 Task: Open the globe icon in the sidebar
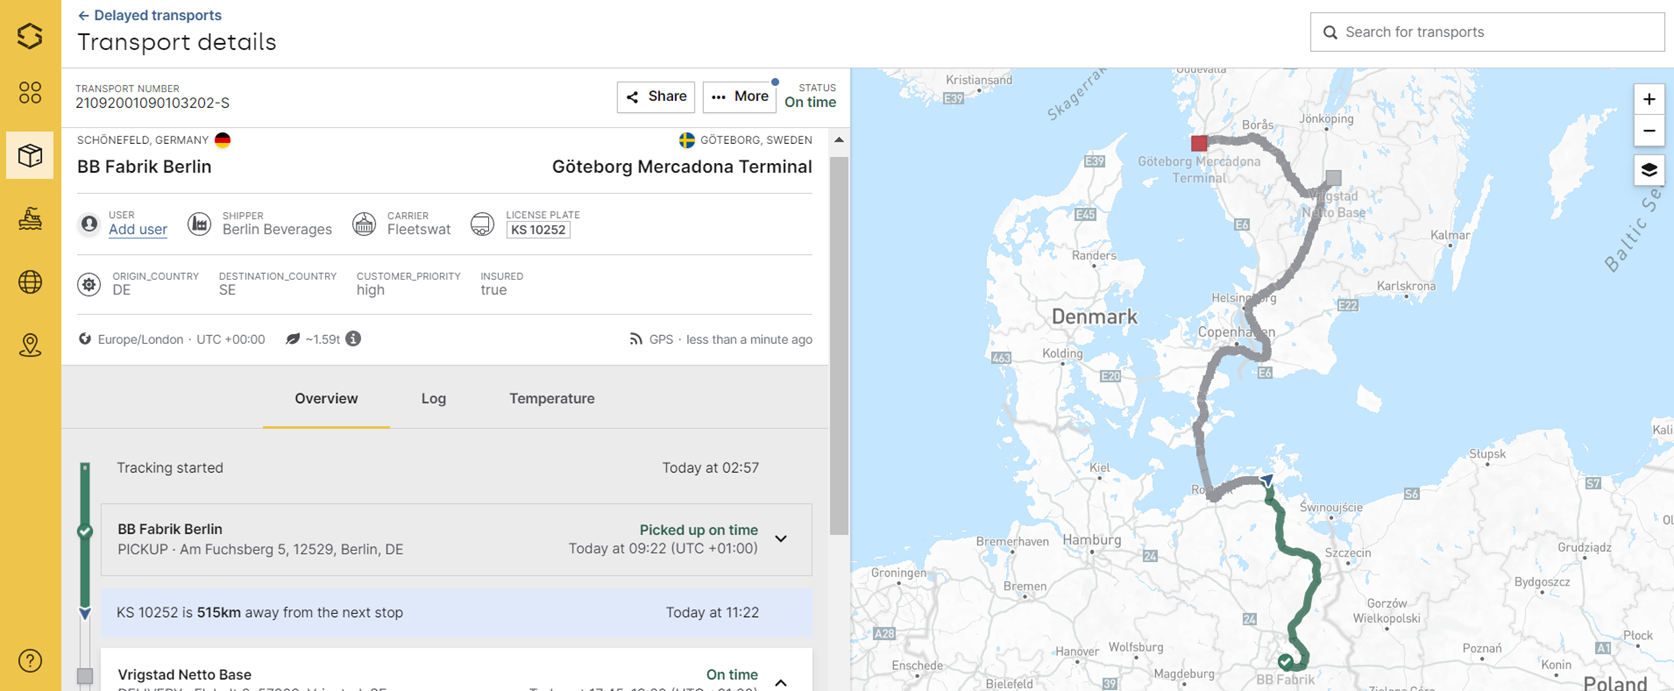[x=30, y=282]
